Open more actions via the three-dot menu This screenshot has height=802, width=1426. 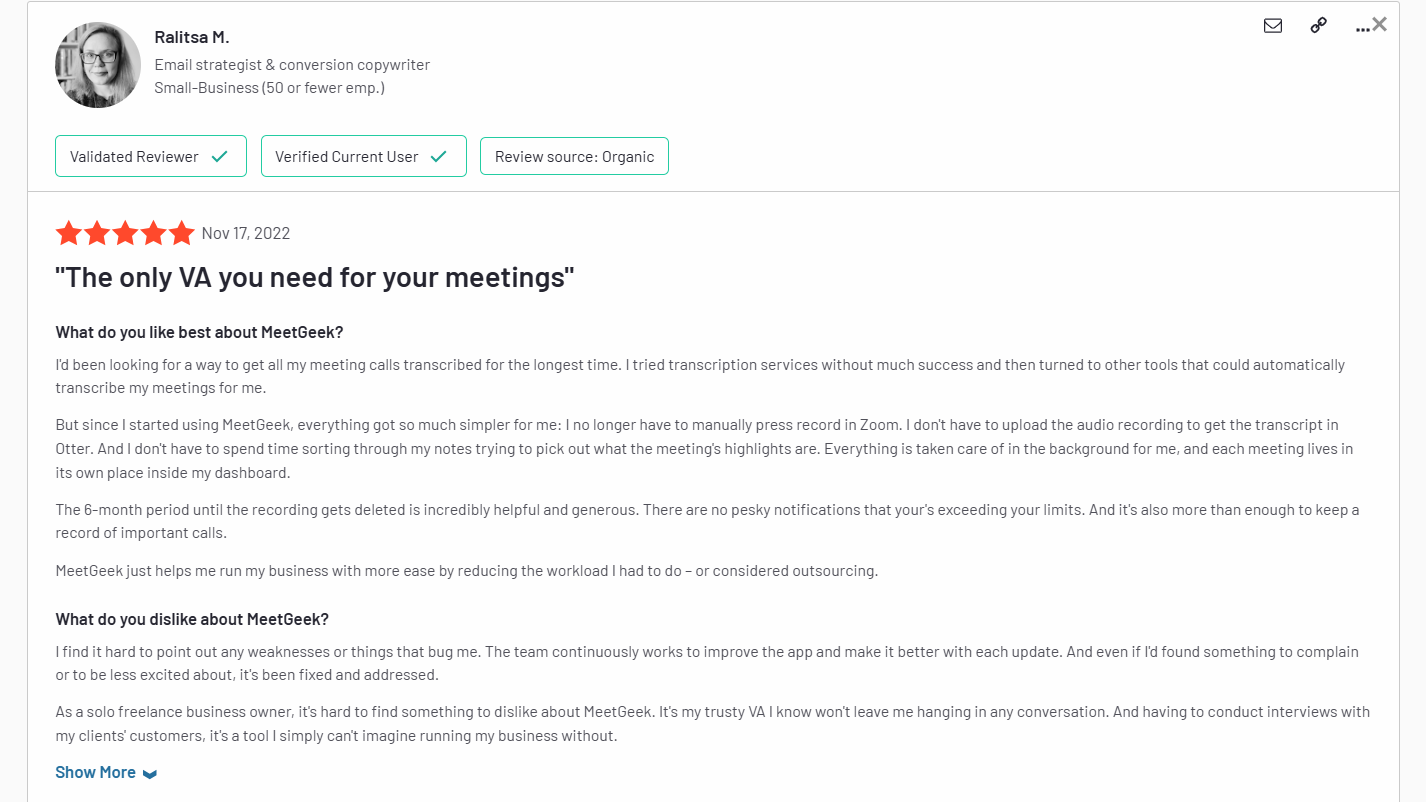(1362, 29)
